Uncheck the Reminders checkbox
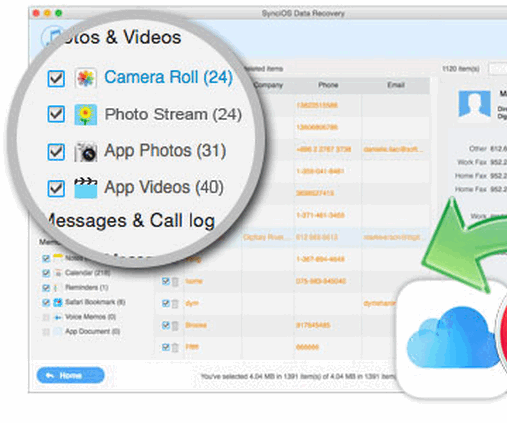The image size is (507, 423). point(46,288)
